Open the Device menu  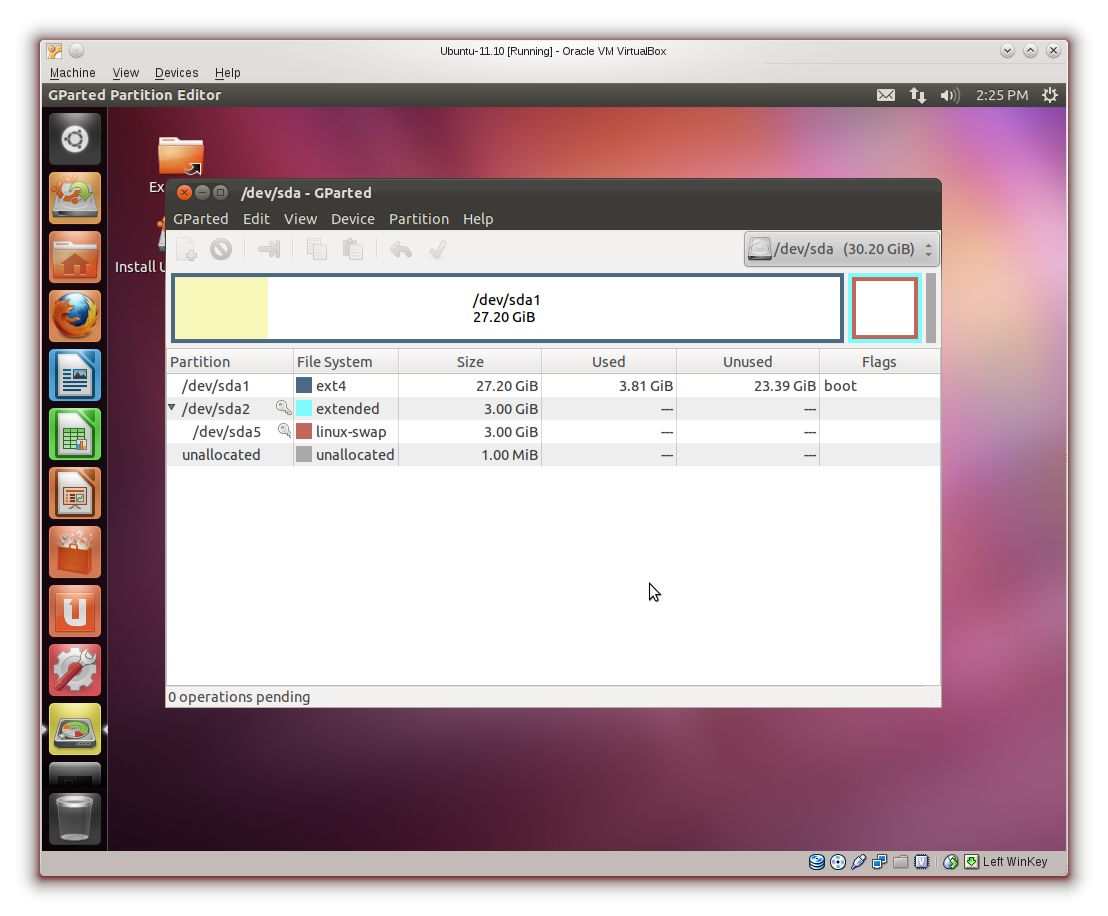pos(353,219)
